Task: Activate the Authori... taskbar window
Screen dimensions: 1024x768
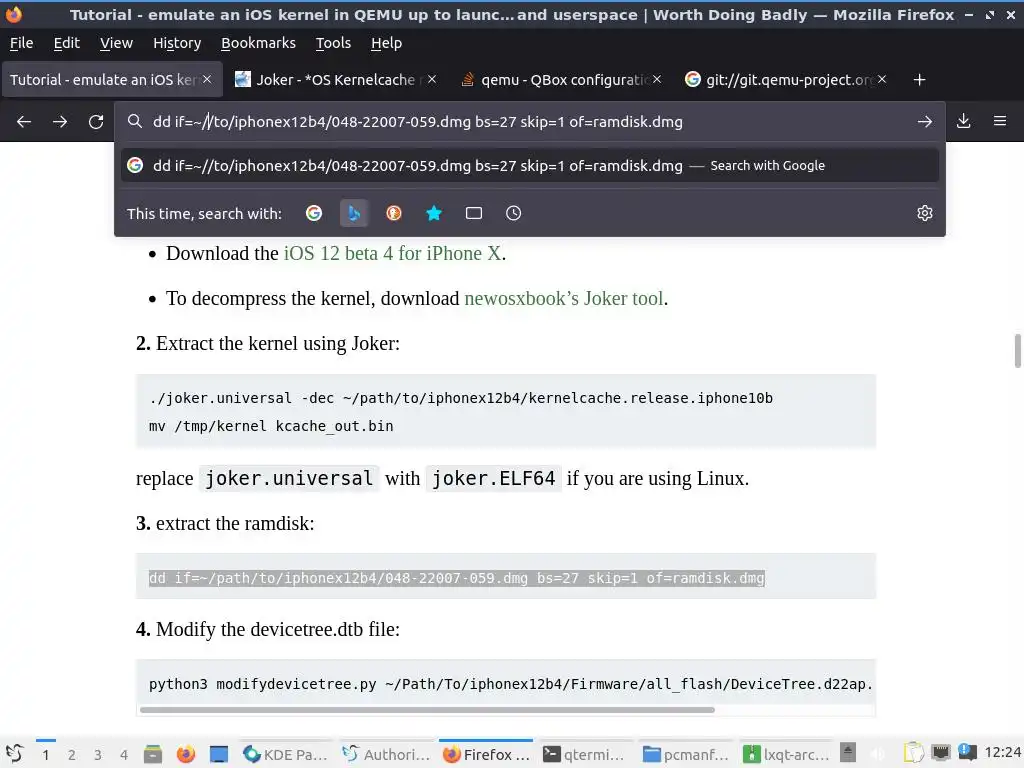Action: [386, 754]
